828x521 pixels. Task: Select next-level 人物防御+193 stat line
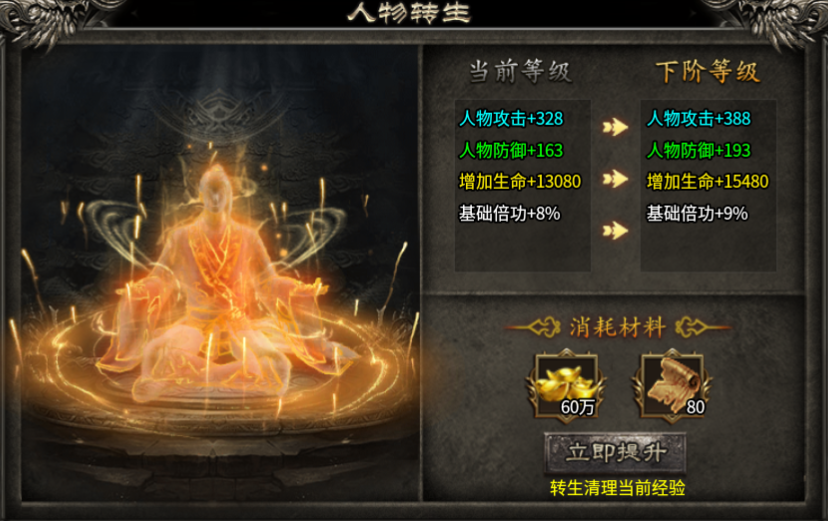coord(698,150)
